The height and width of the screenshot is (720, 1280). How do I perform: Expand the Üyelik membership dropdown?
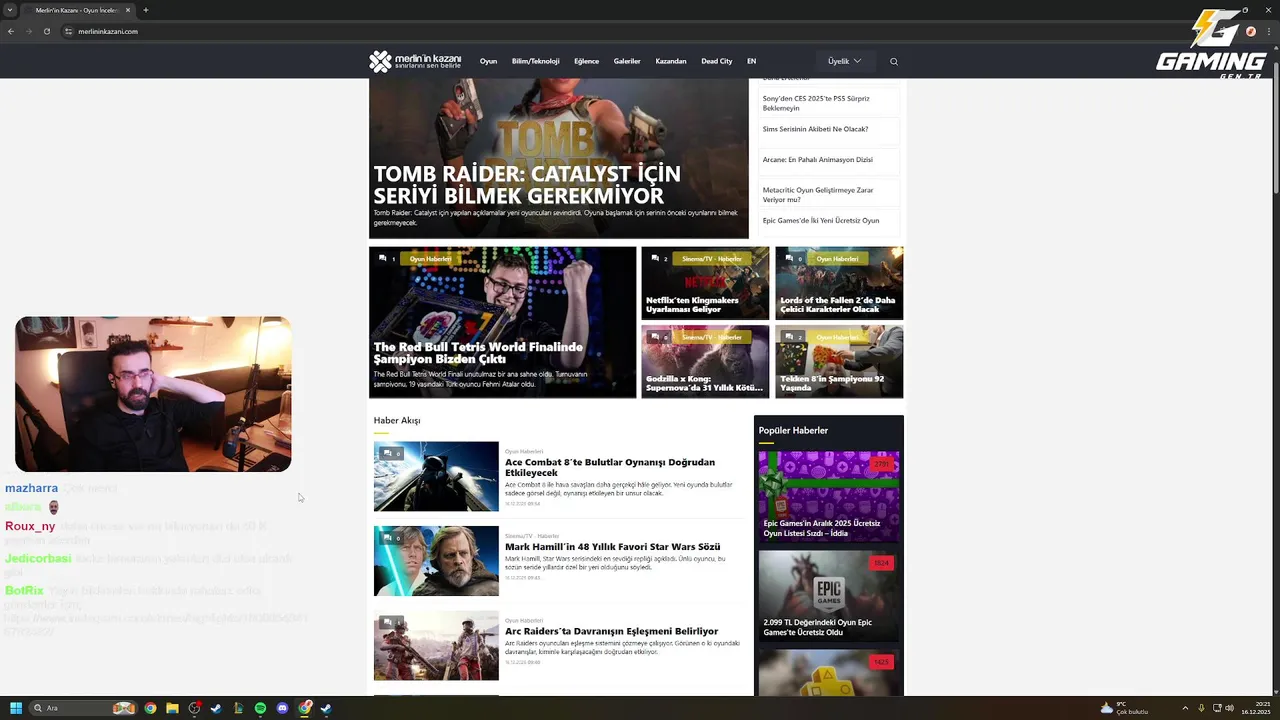(x=845, y=61)
